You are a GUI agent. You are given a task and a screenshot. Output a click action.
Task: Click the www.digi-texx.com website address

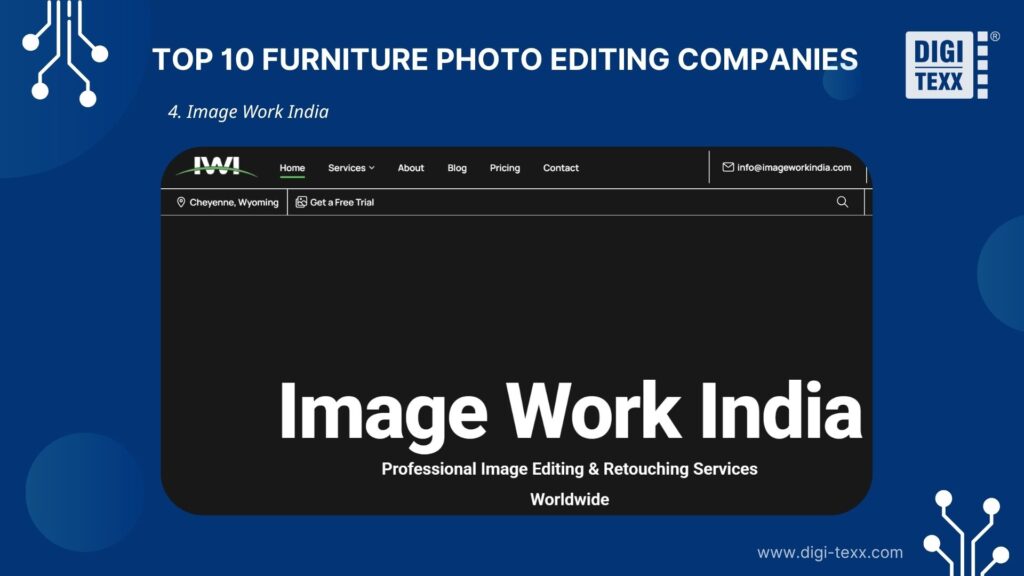(830, 552)
